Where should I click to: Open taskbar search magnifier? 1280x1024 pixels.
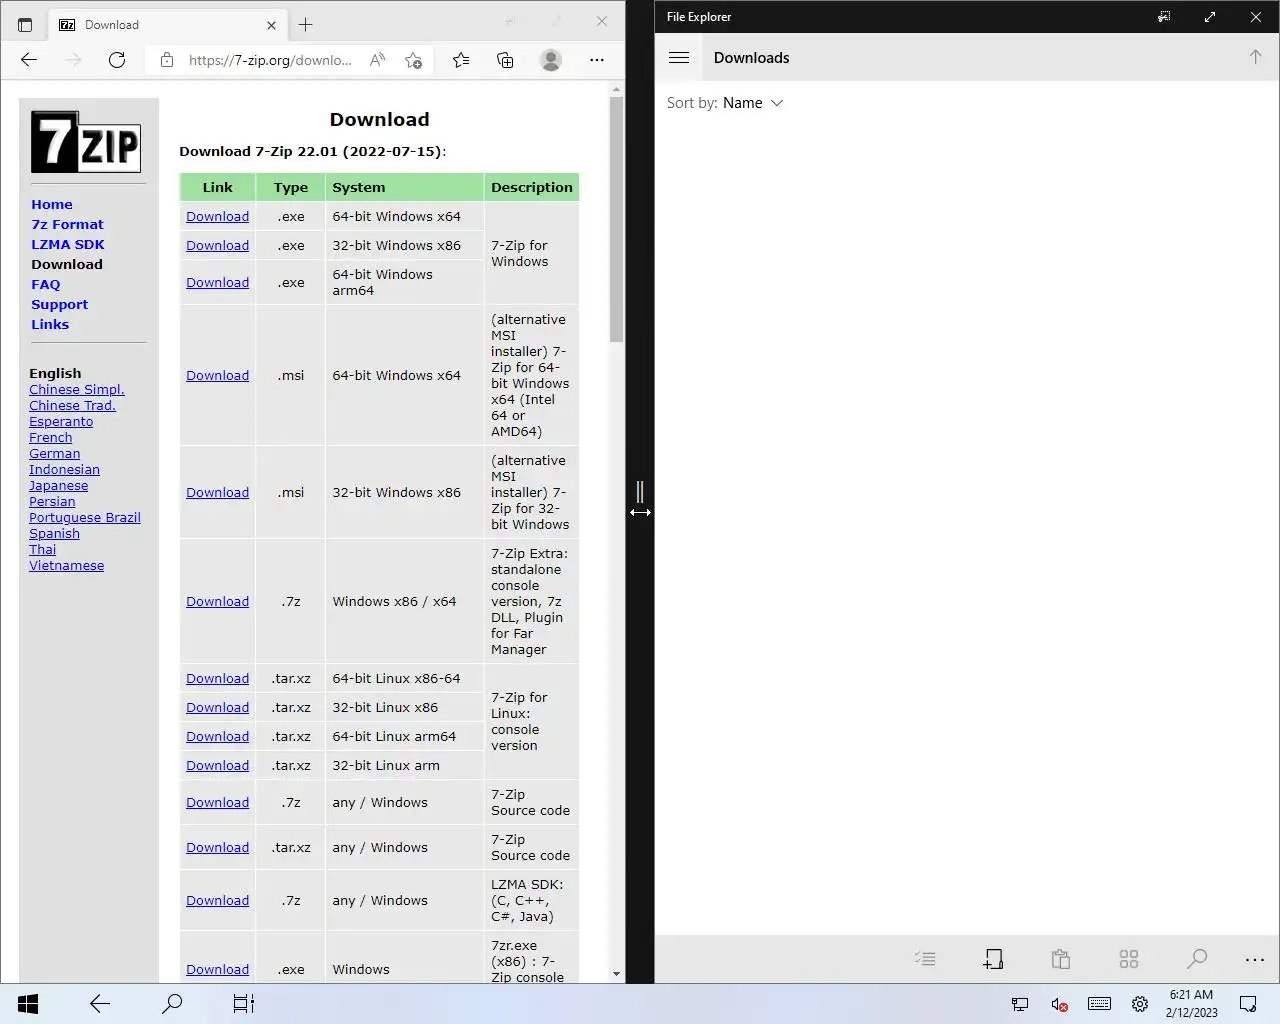tap(172, 1004)
